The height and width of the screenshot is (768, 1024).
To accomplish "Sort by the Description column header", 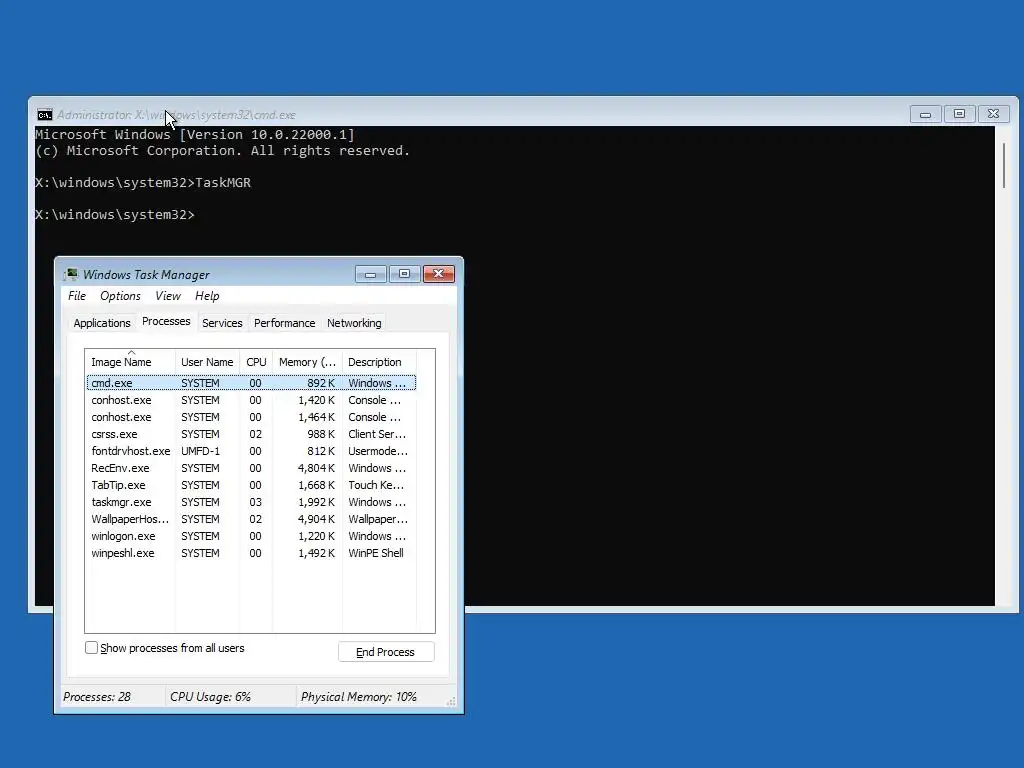I will 379,362.
